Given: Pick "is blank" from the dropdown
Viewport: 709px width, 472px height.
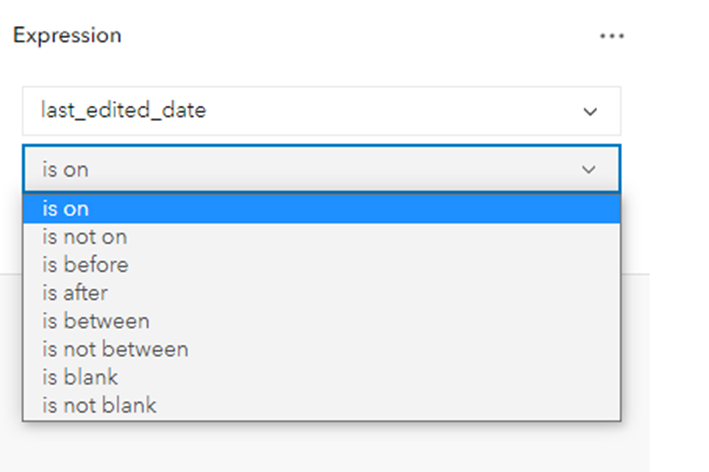Looking at the screenshot, I should pyautogui.click(x=80, y=377).
